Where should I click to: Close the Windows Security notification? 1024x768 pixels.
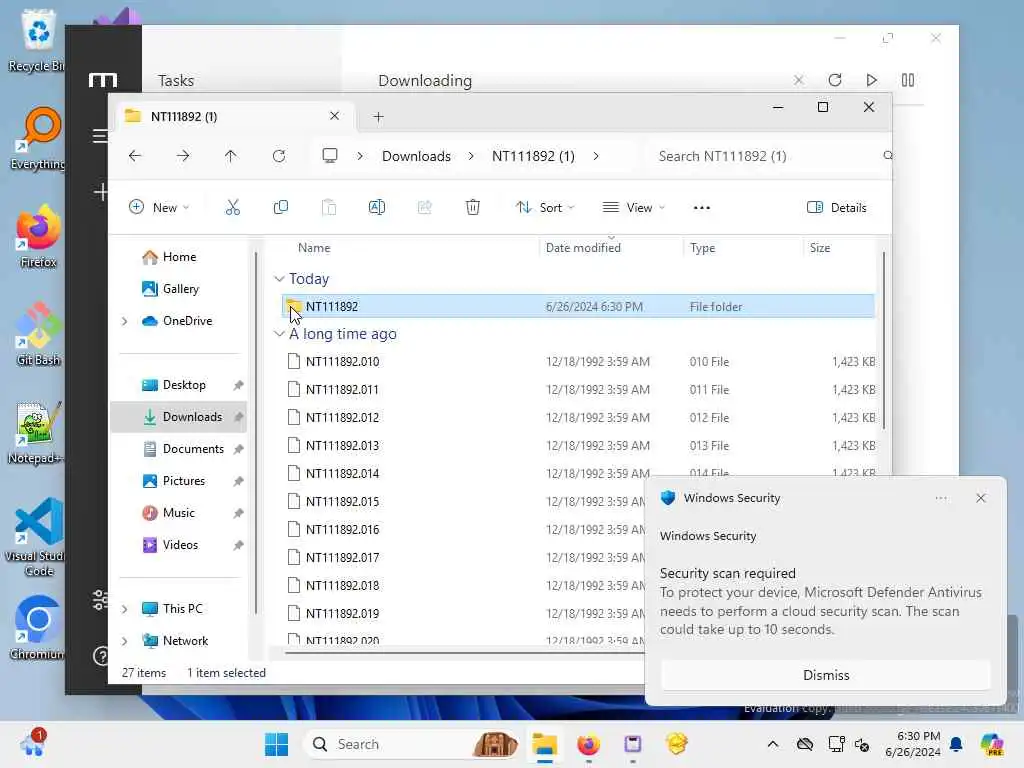pos(980,498)
